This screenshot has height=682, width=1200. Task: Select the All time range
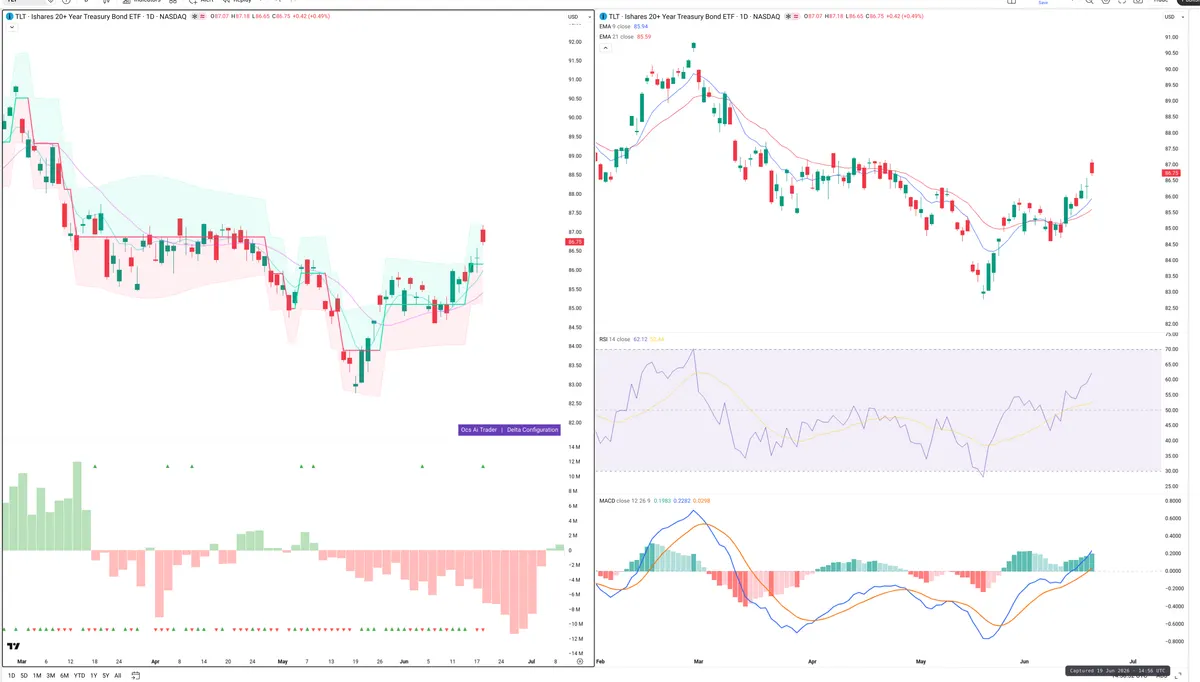tap(118, 676)
